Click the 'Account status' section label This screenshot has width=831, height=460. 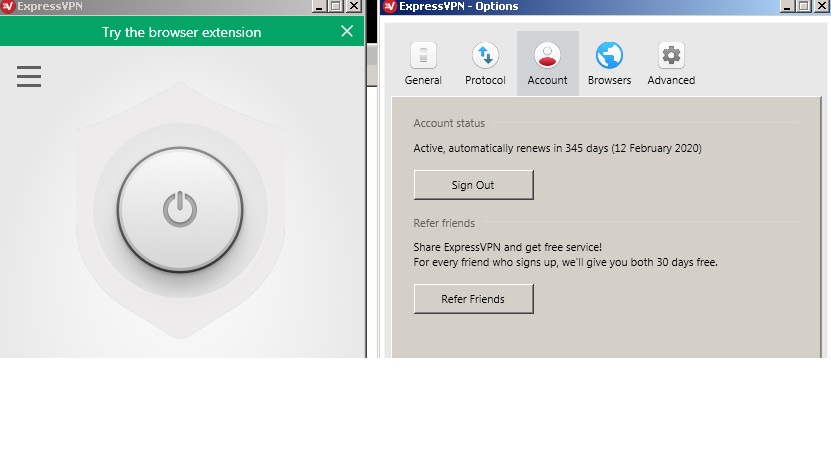tap(449, 123)
